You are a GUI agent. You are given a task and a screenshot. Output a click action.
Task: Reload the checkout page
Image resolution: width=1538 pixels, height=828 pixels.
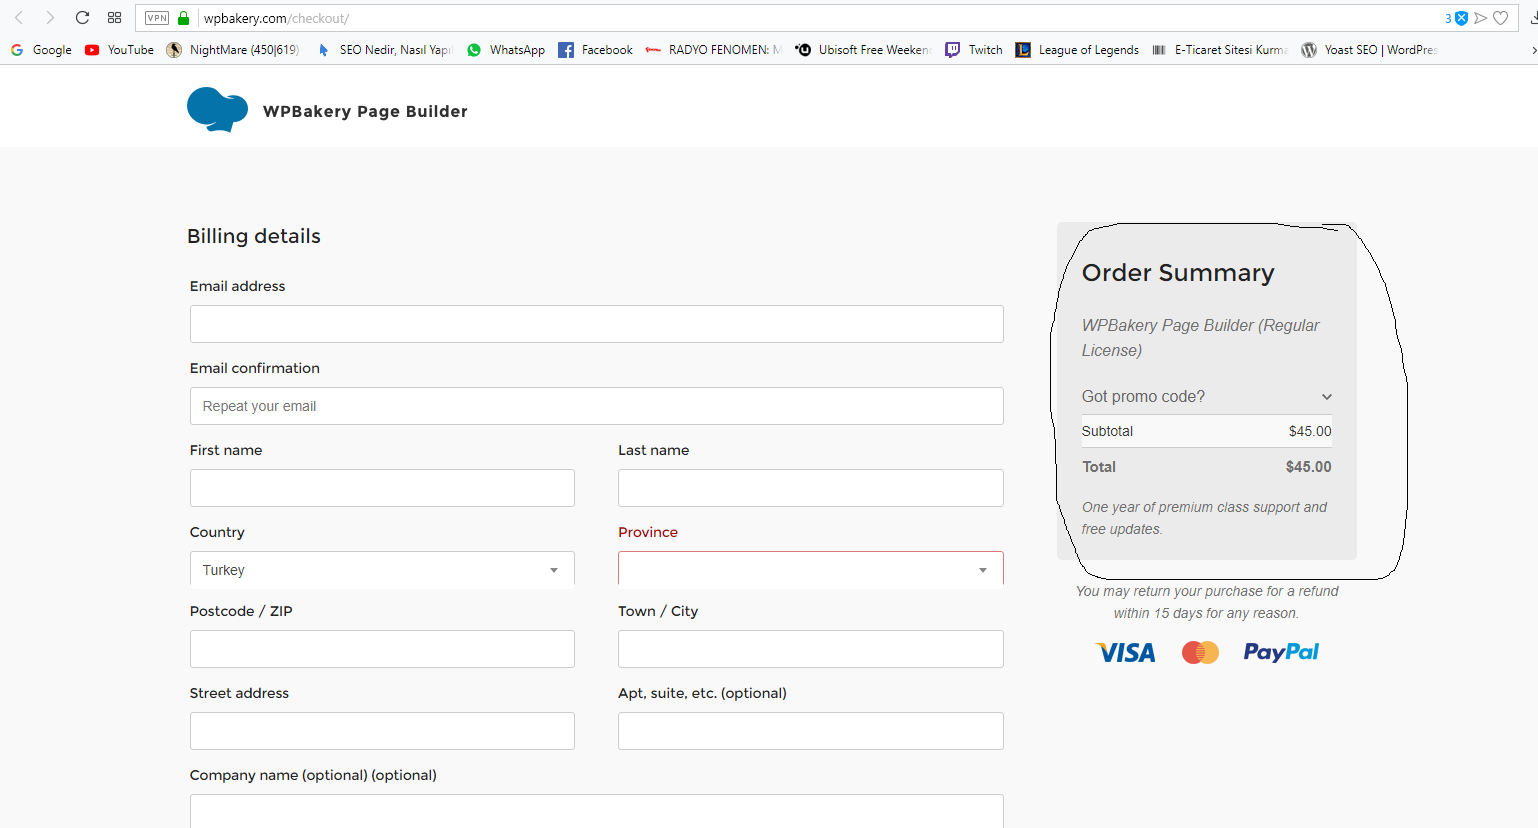pyautogui.click(x=82, y=18)
